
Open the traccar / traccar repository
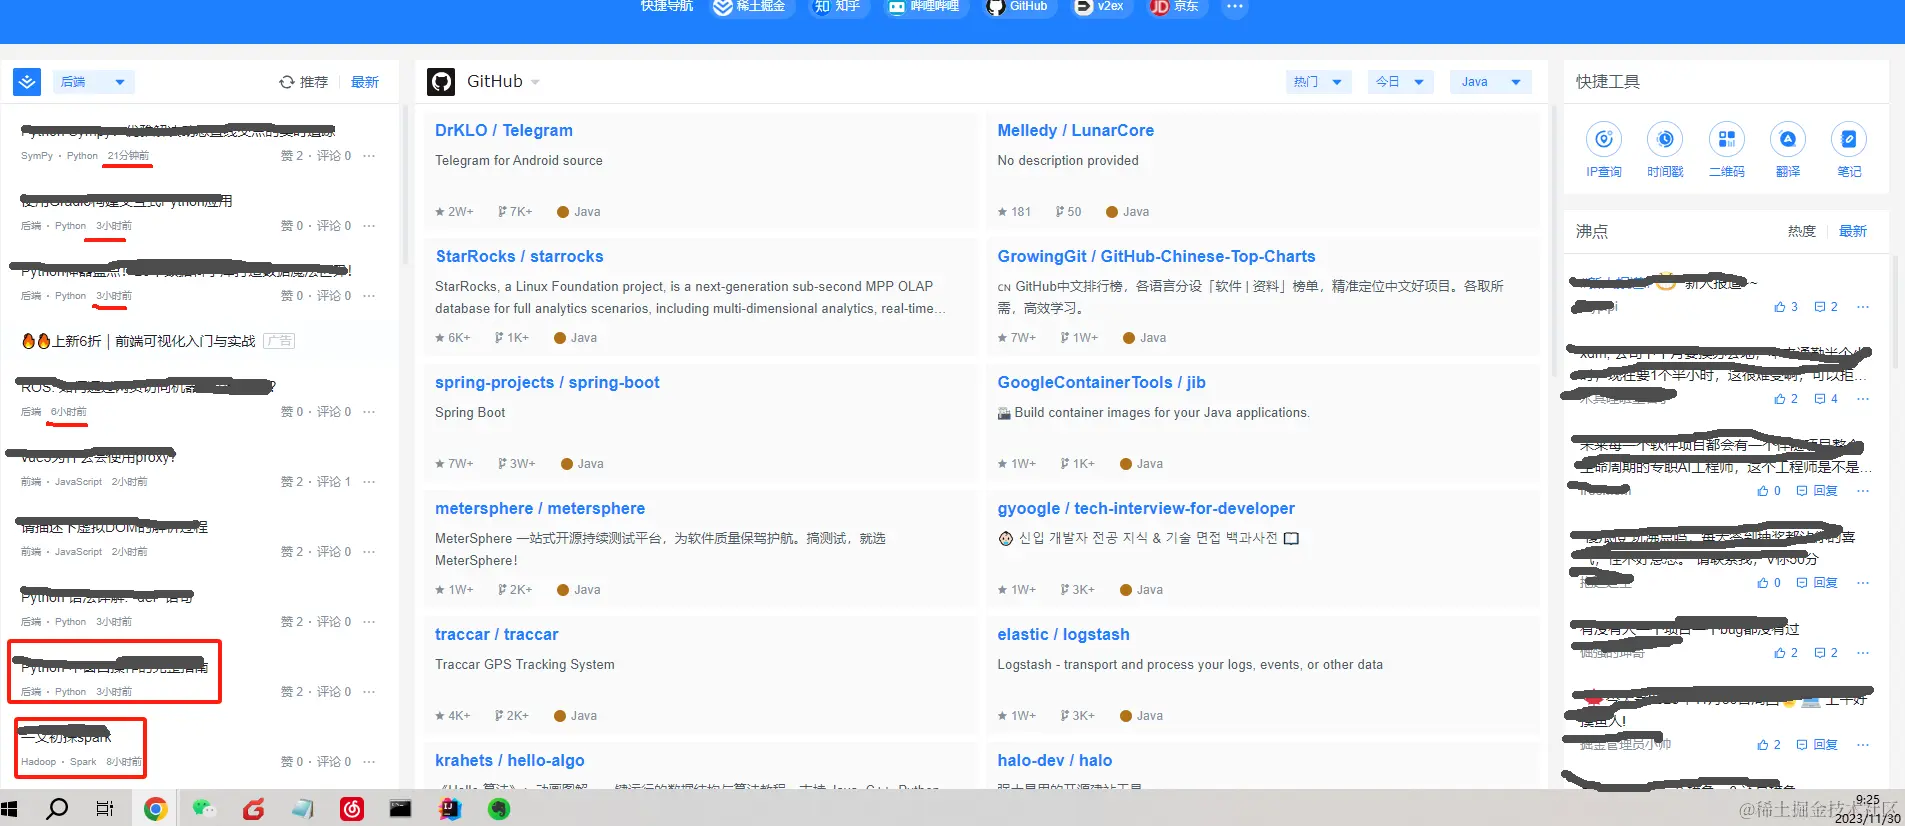(x=497, y=634)
